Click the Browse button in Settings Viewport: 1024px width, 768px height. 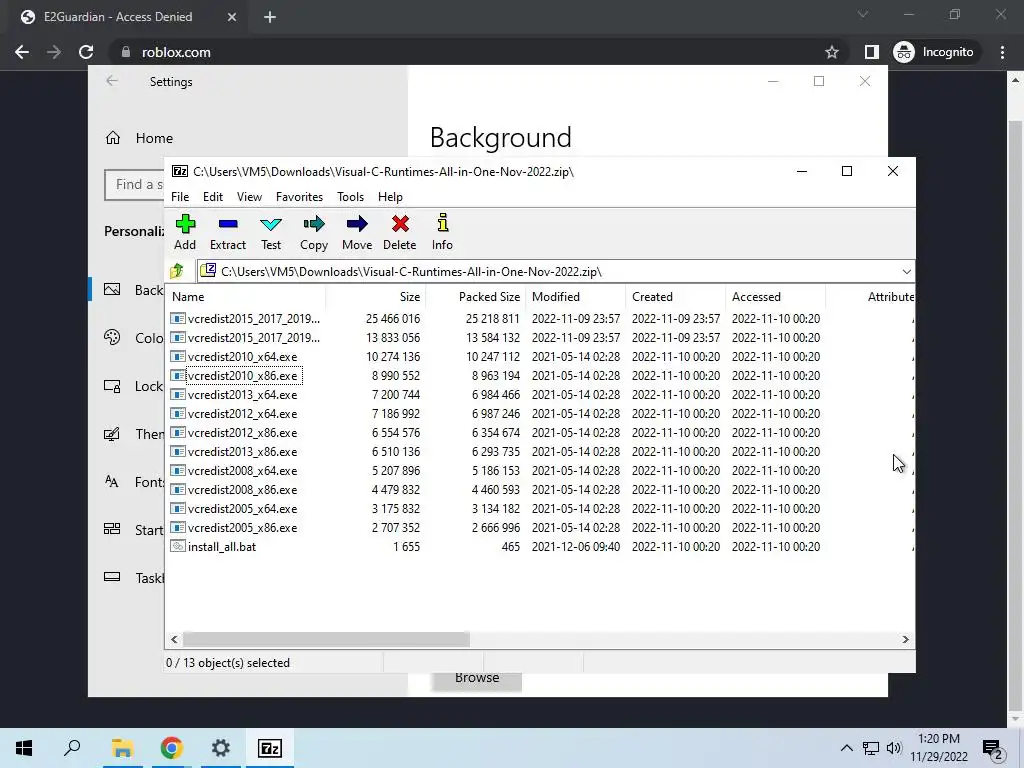[x=477, y=678]
